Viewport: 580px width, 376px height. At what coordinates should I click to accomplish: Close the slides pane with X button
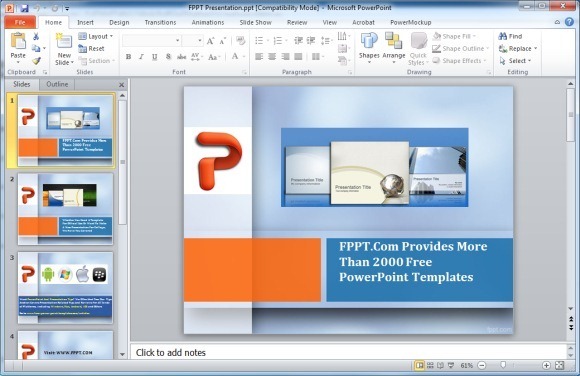point(121,85)
